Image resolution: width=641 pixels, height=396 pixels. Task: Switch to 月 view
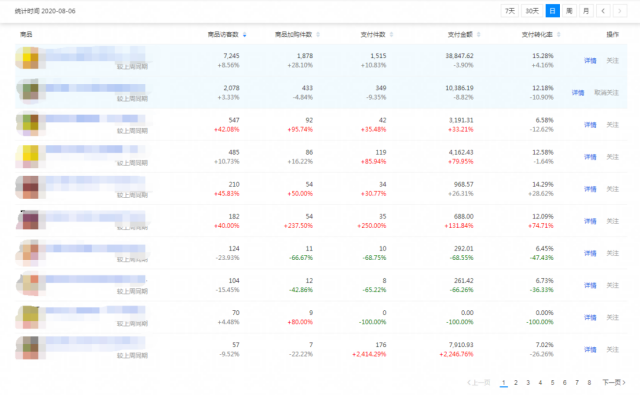tap(586, 11)
